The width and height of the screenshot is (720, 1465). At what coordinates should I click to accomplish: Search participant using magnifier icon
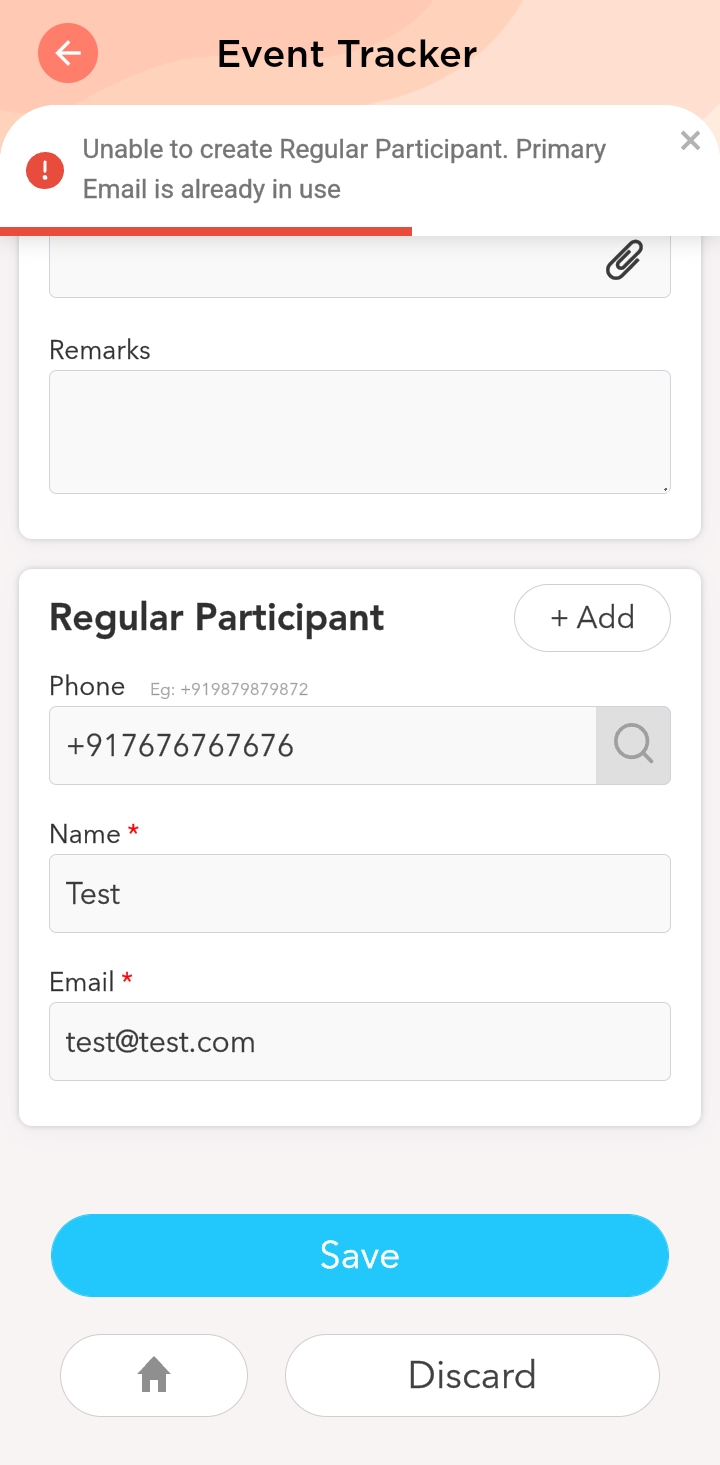pos(633,745)
